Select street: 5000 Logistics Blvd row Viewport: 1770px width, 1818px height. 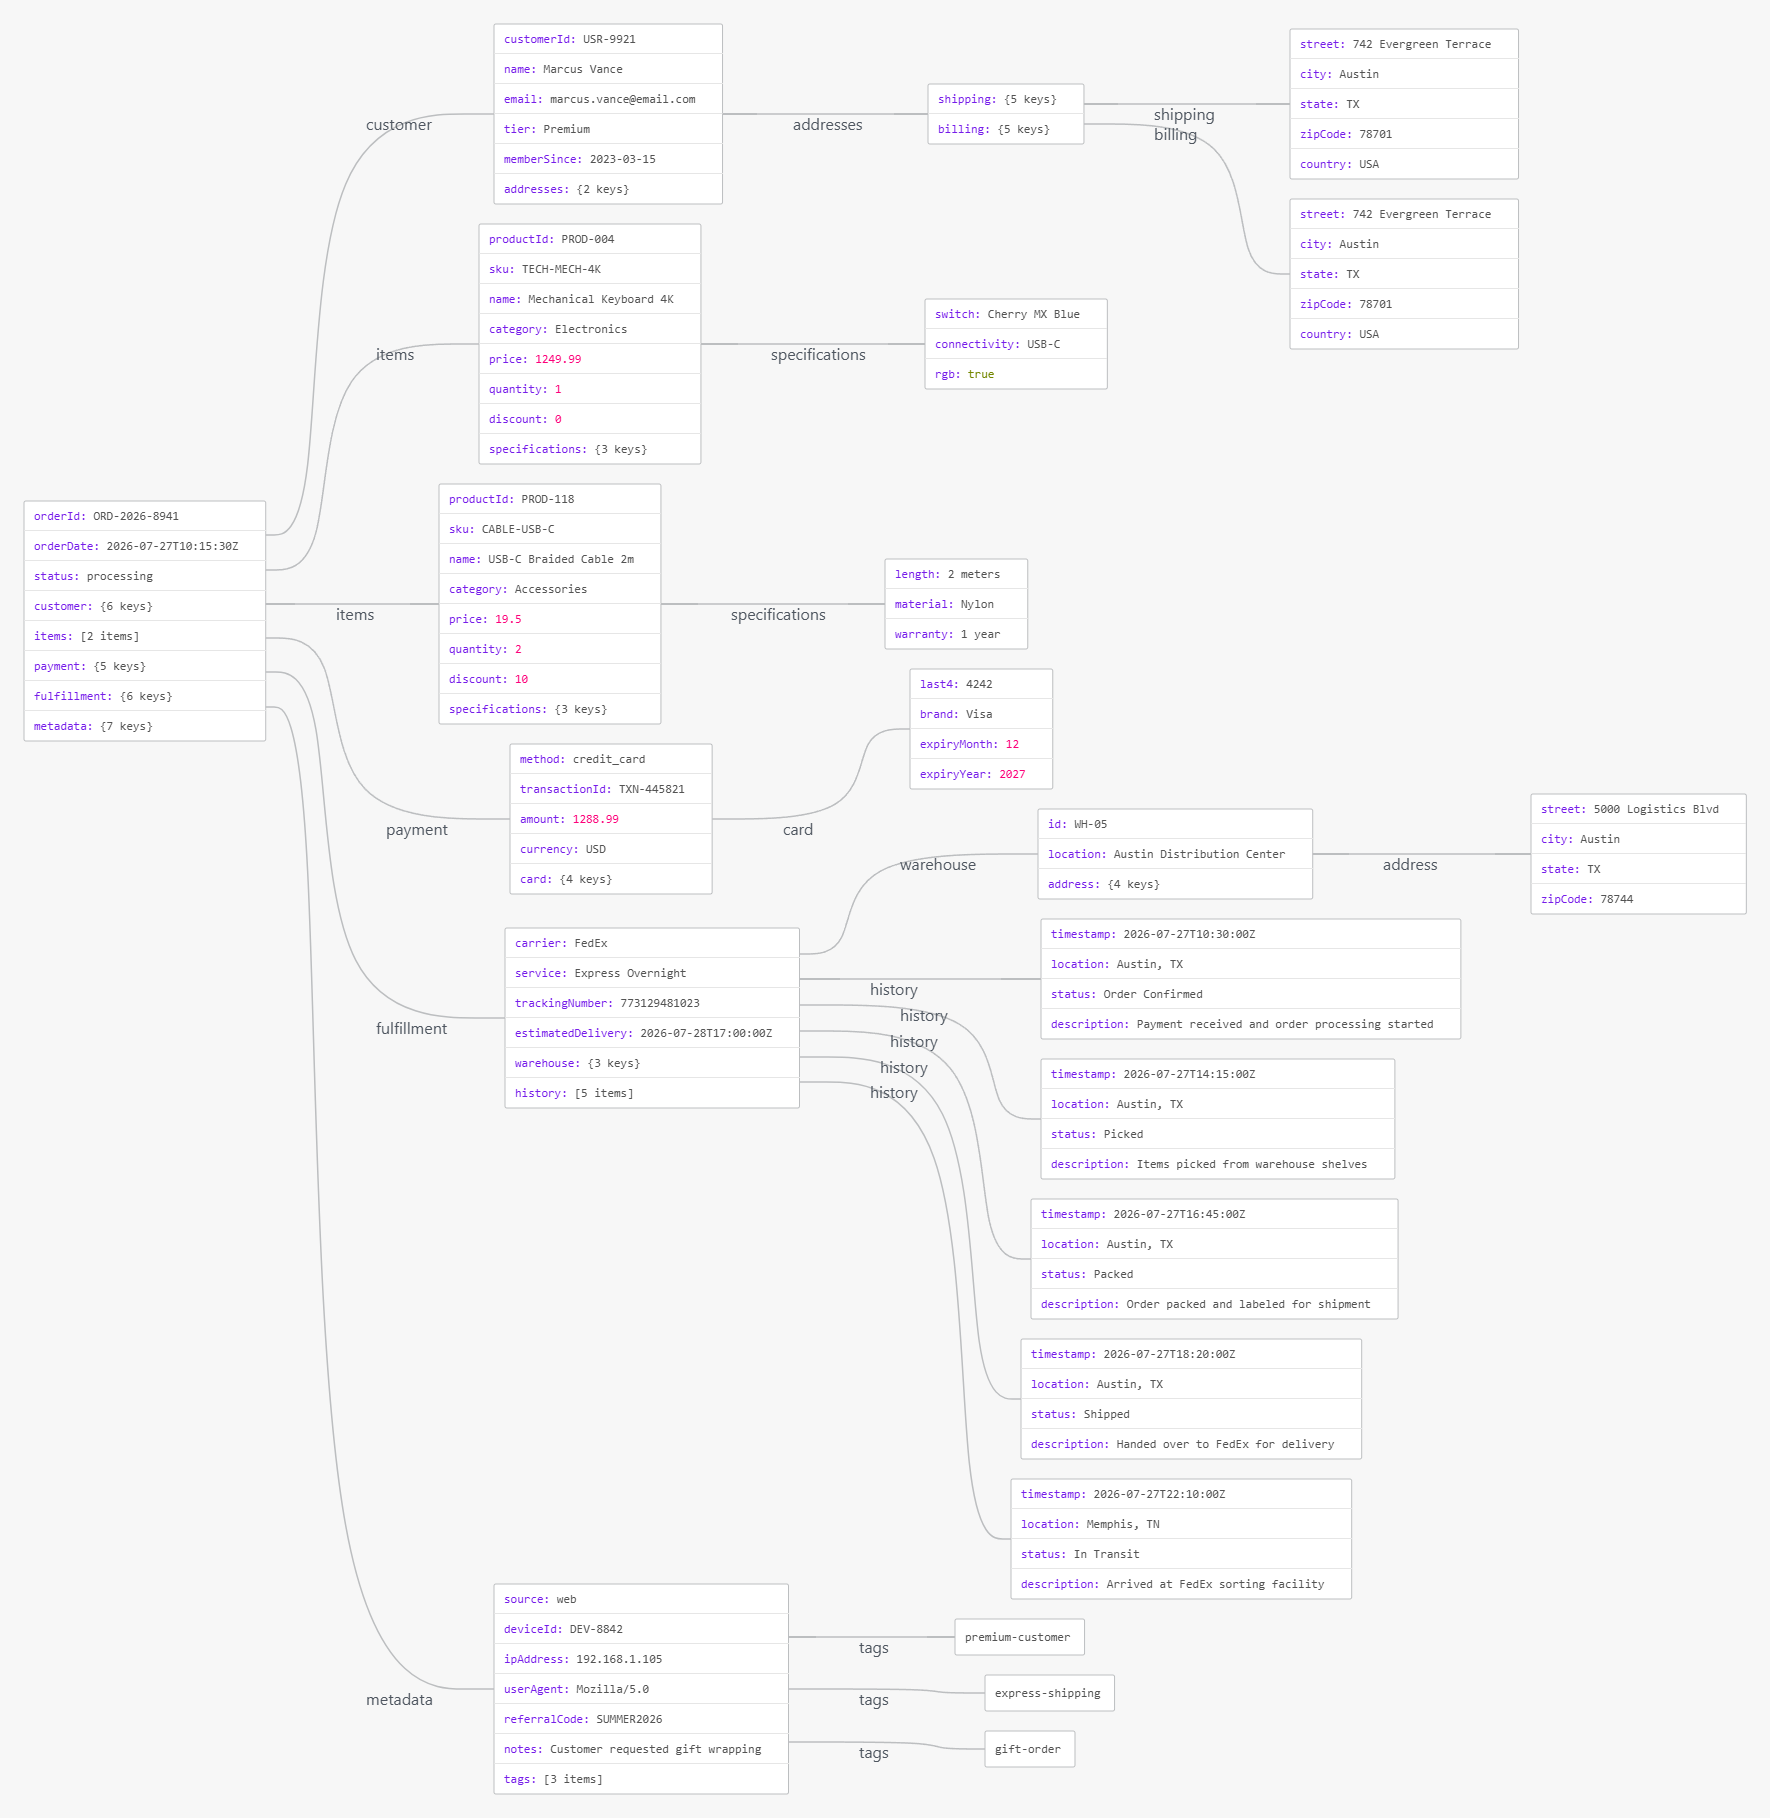point(1638,809)
